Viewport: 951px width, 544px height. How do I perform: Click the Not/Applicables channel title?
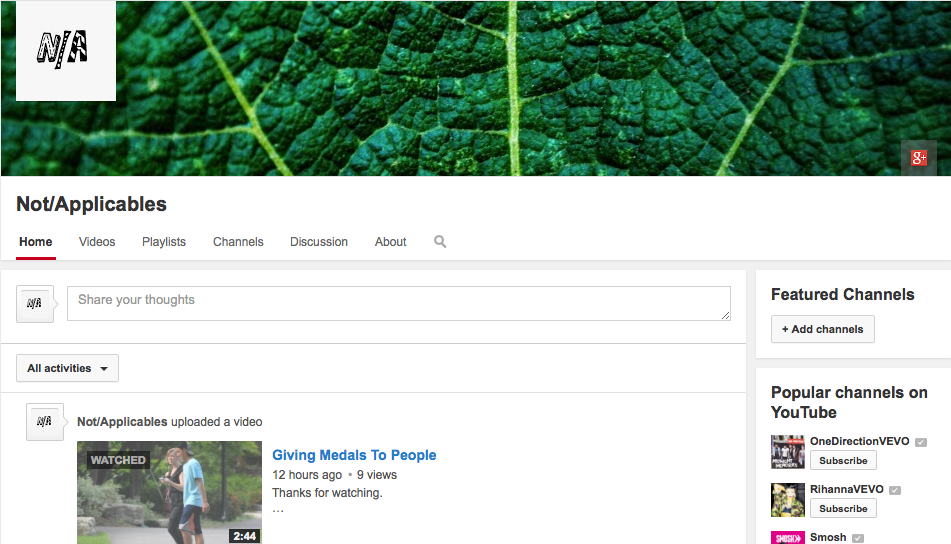[x=92, y=204]
